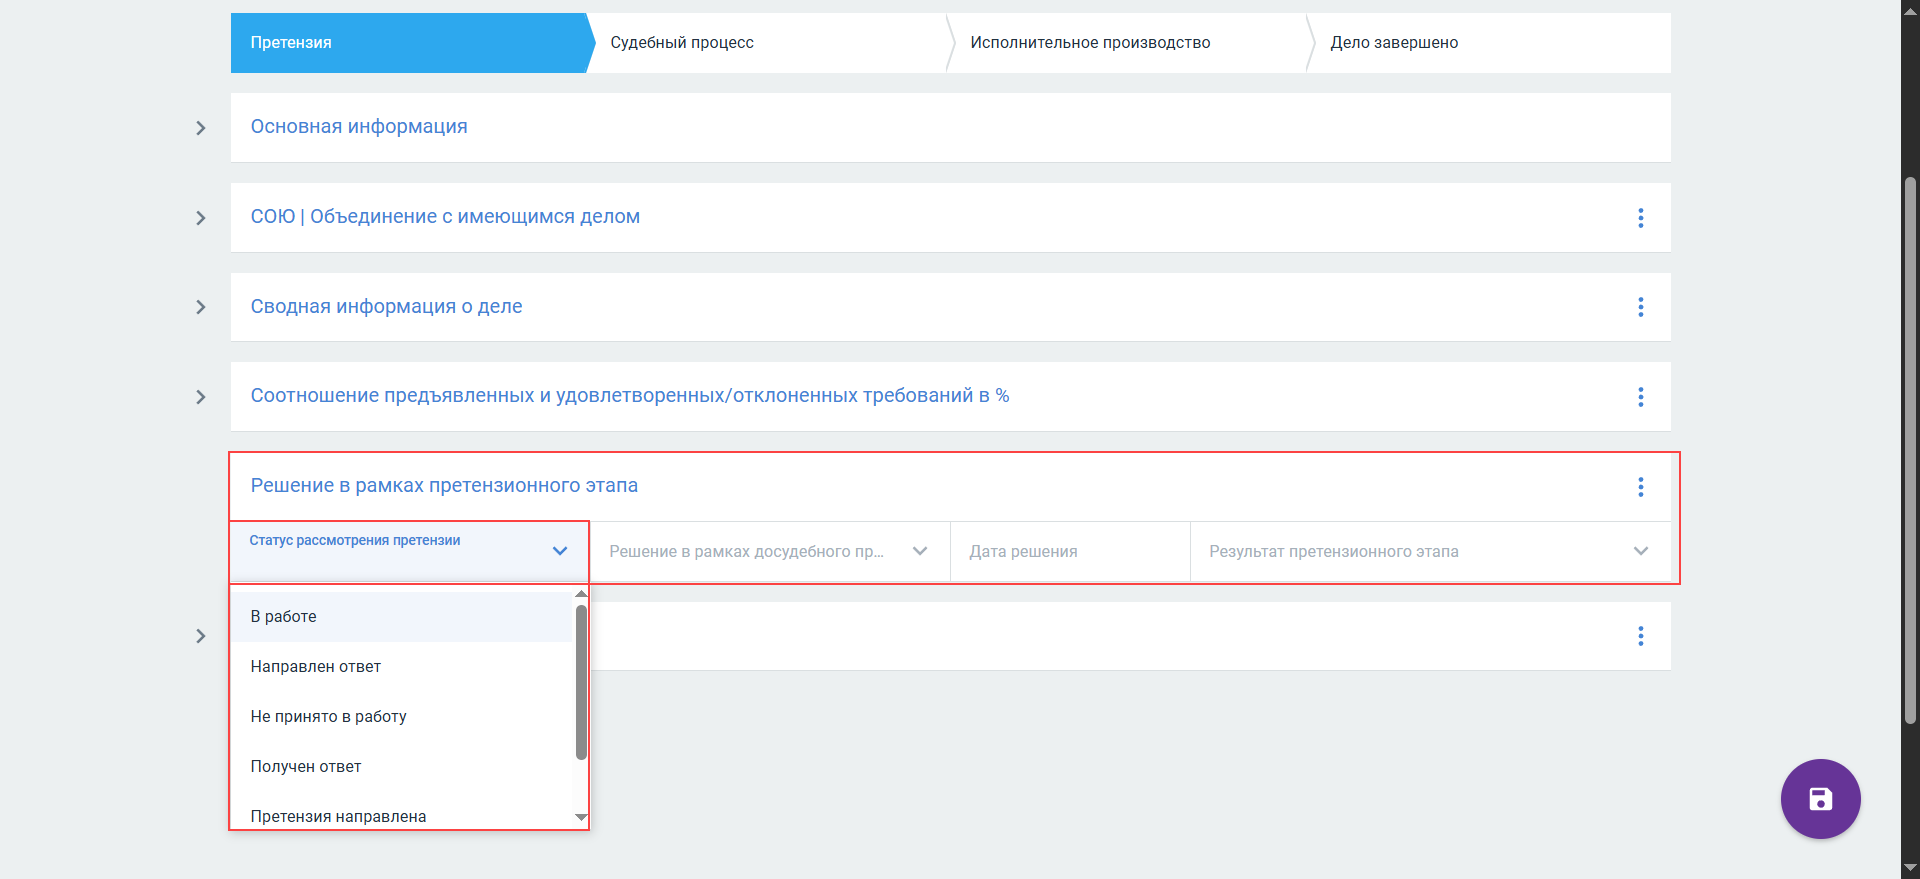
Task: Expand the chevron left of the dropdown list
Action: point(201,636)
